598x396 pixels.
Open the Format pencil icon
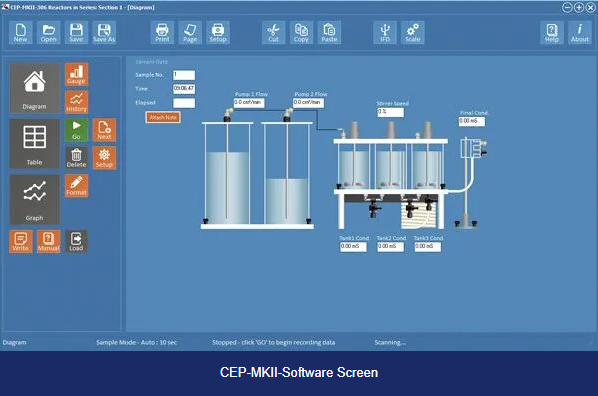point(76,186)
